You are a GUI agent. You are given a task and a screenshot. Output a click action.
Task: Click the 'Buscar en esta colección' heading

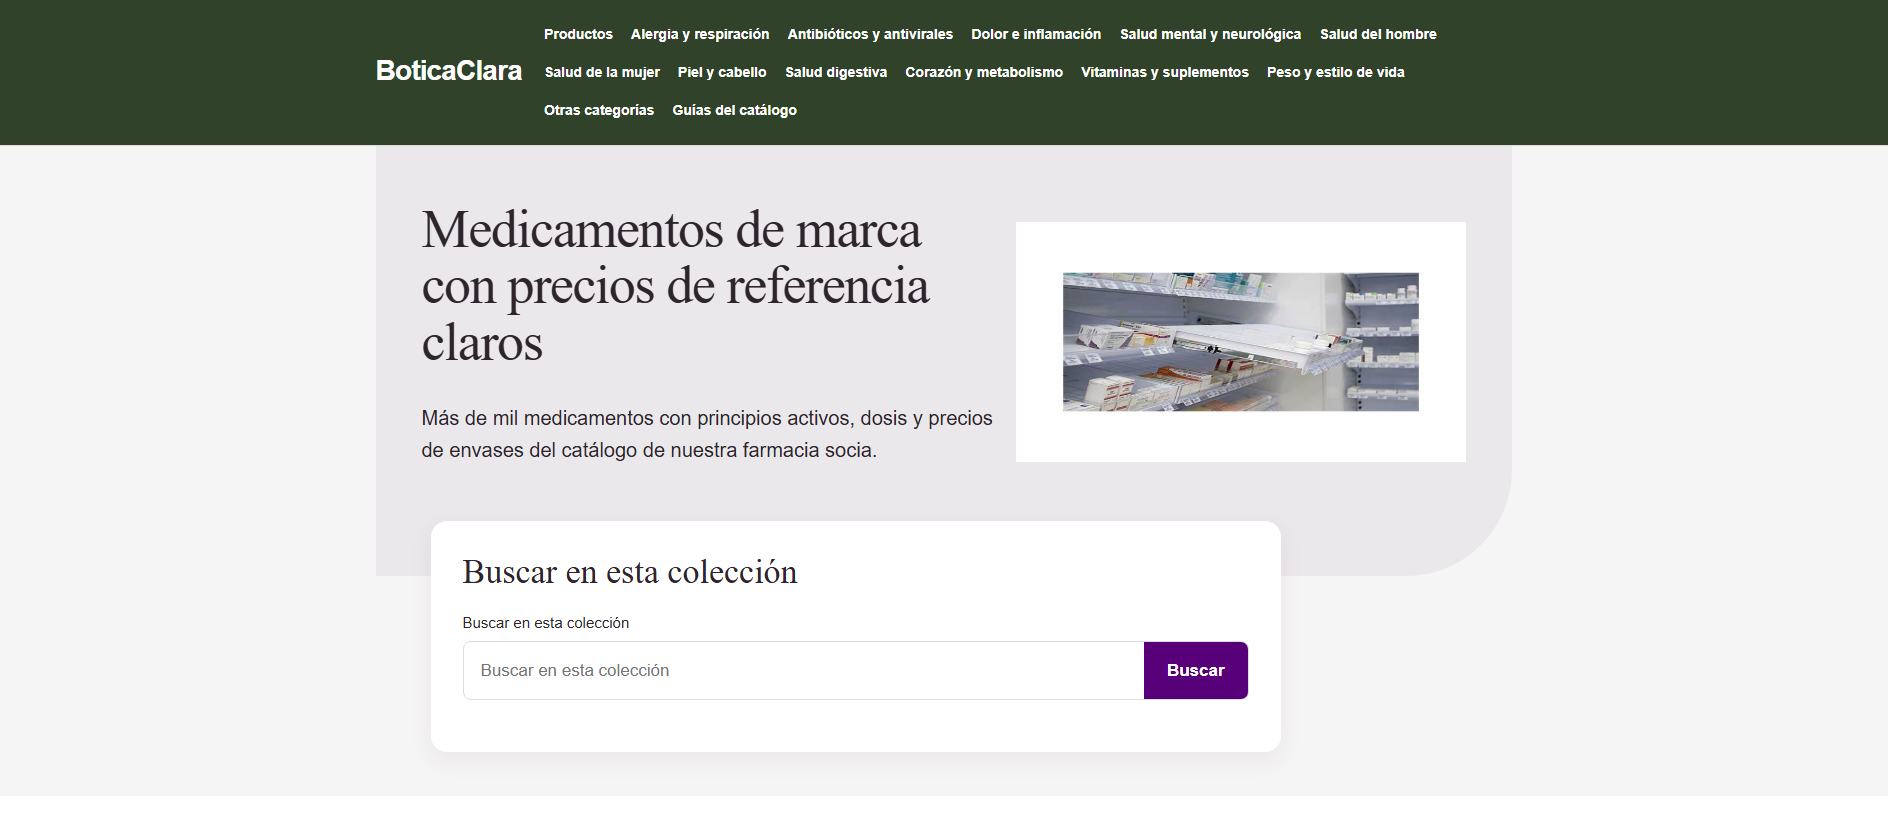pos(630,572)
